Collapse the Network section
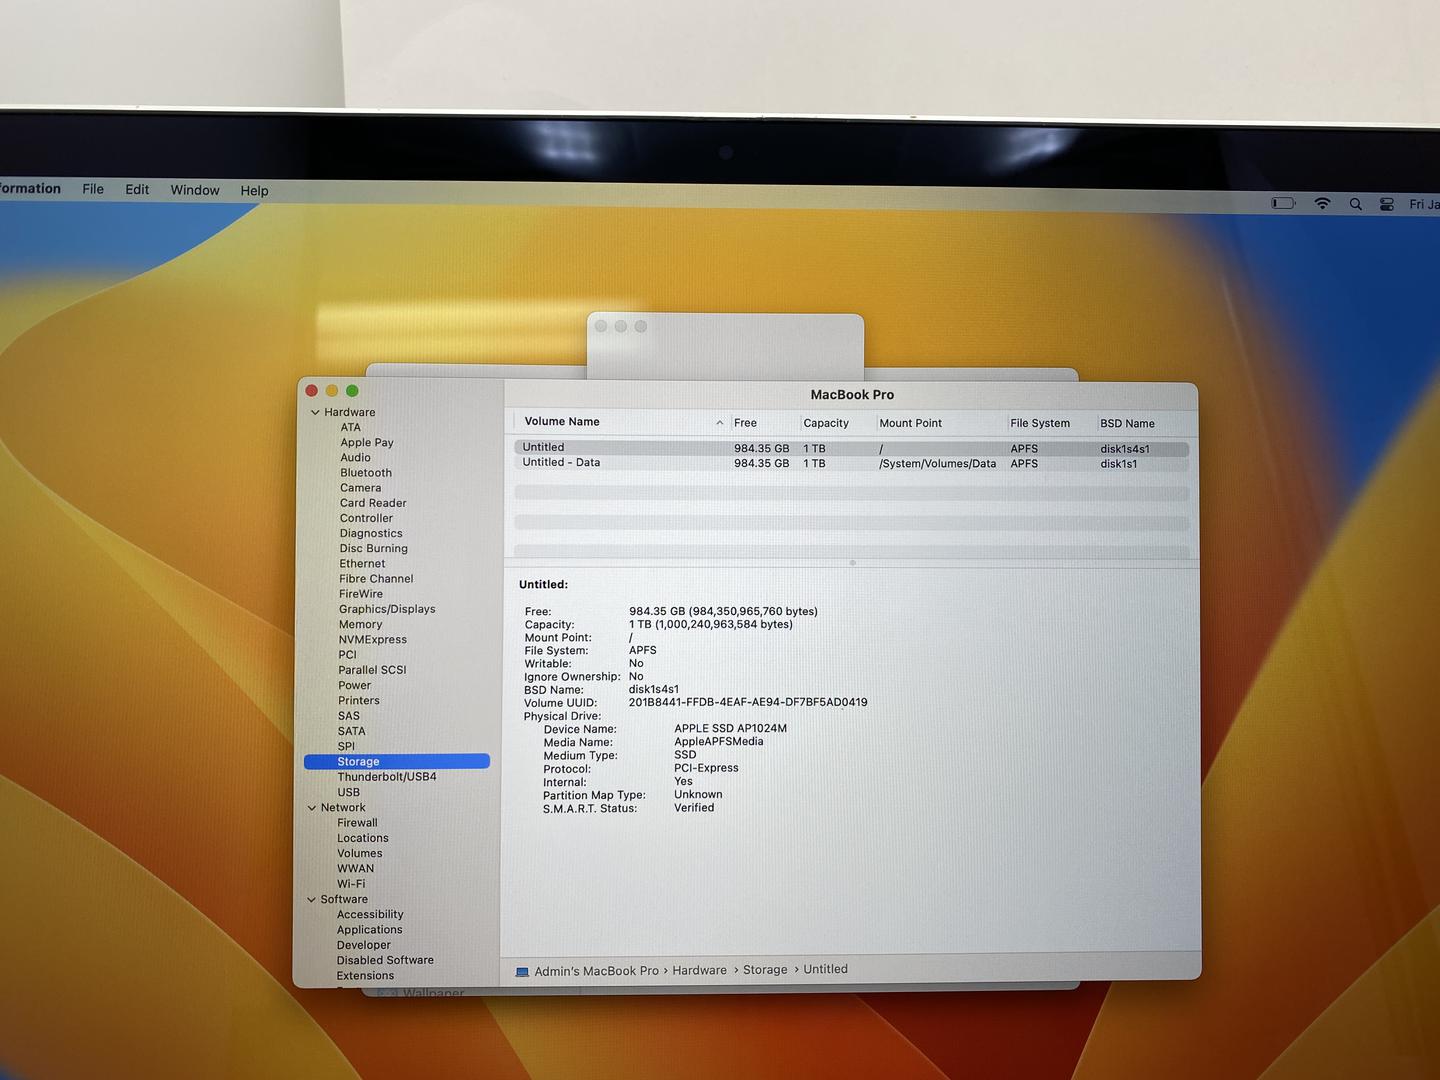Viewport: 1440px width, 1080px height. click(x=312, y=808)
